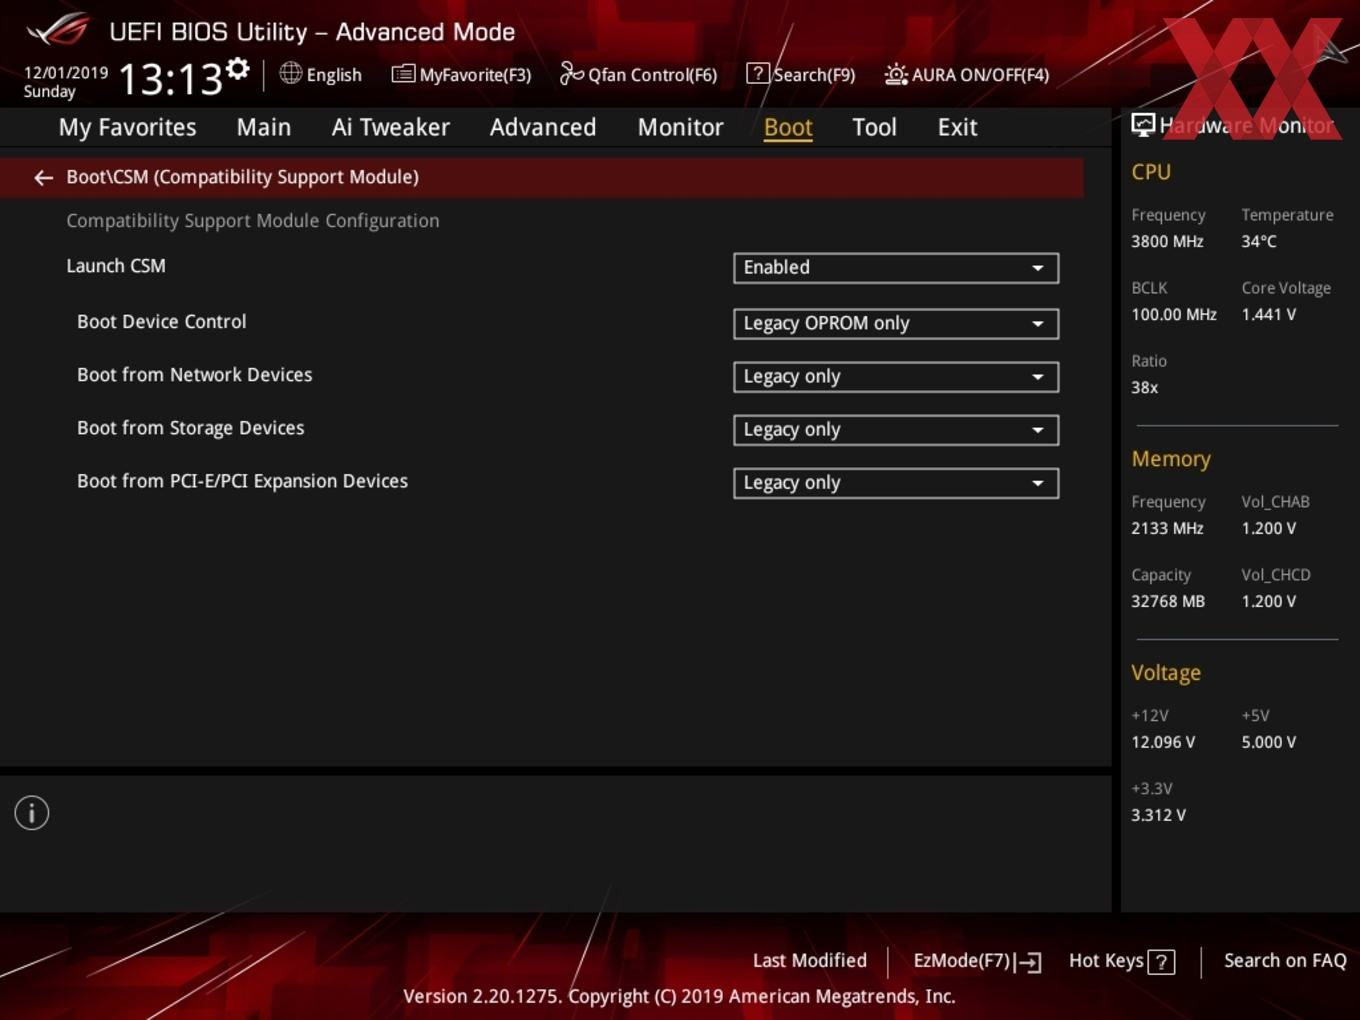Click the +12V 12.096 V reading

click(x=1163, y=743)
